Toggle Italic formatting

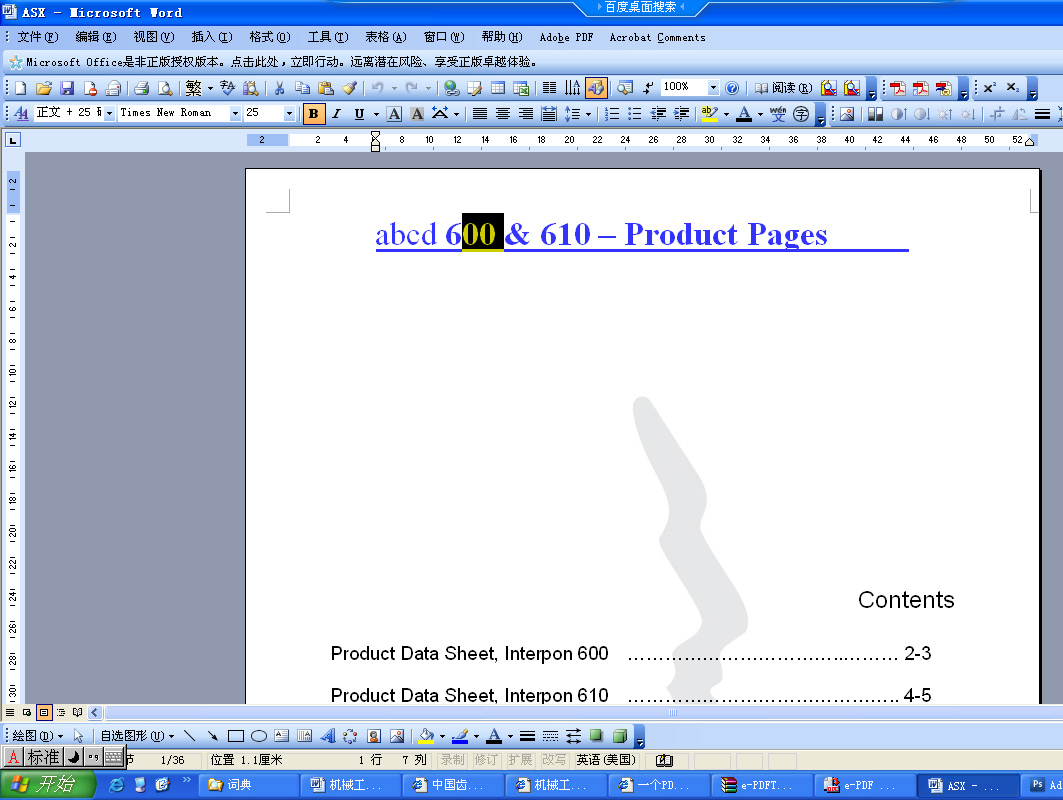tap(336, 114)
